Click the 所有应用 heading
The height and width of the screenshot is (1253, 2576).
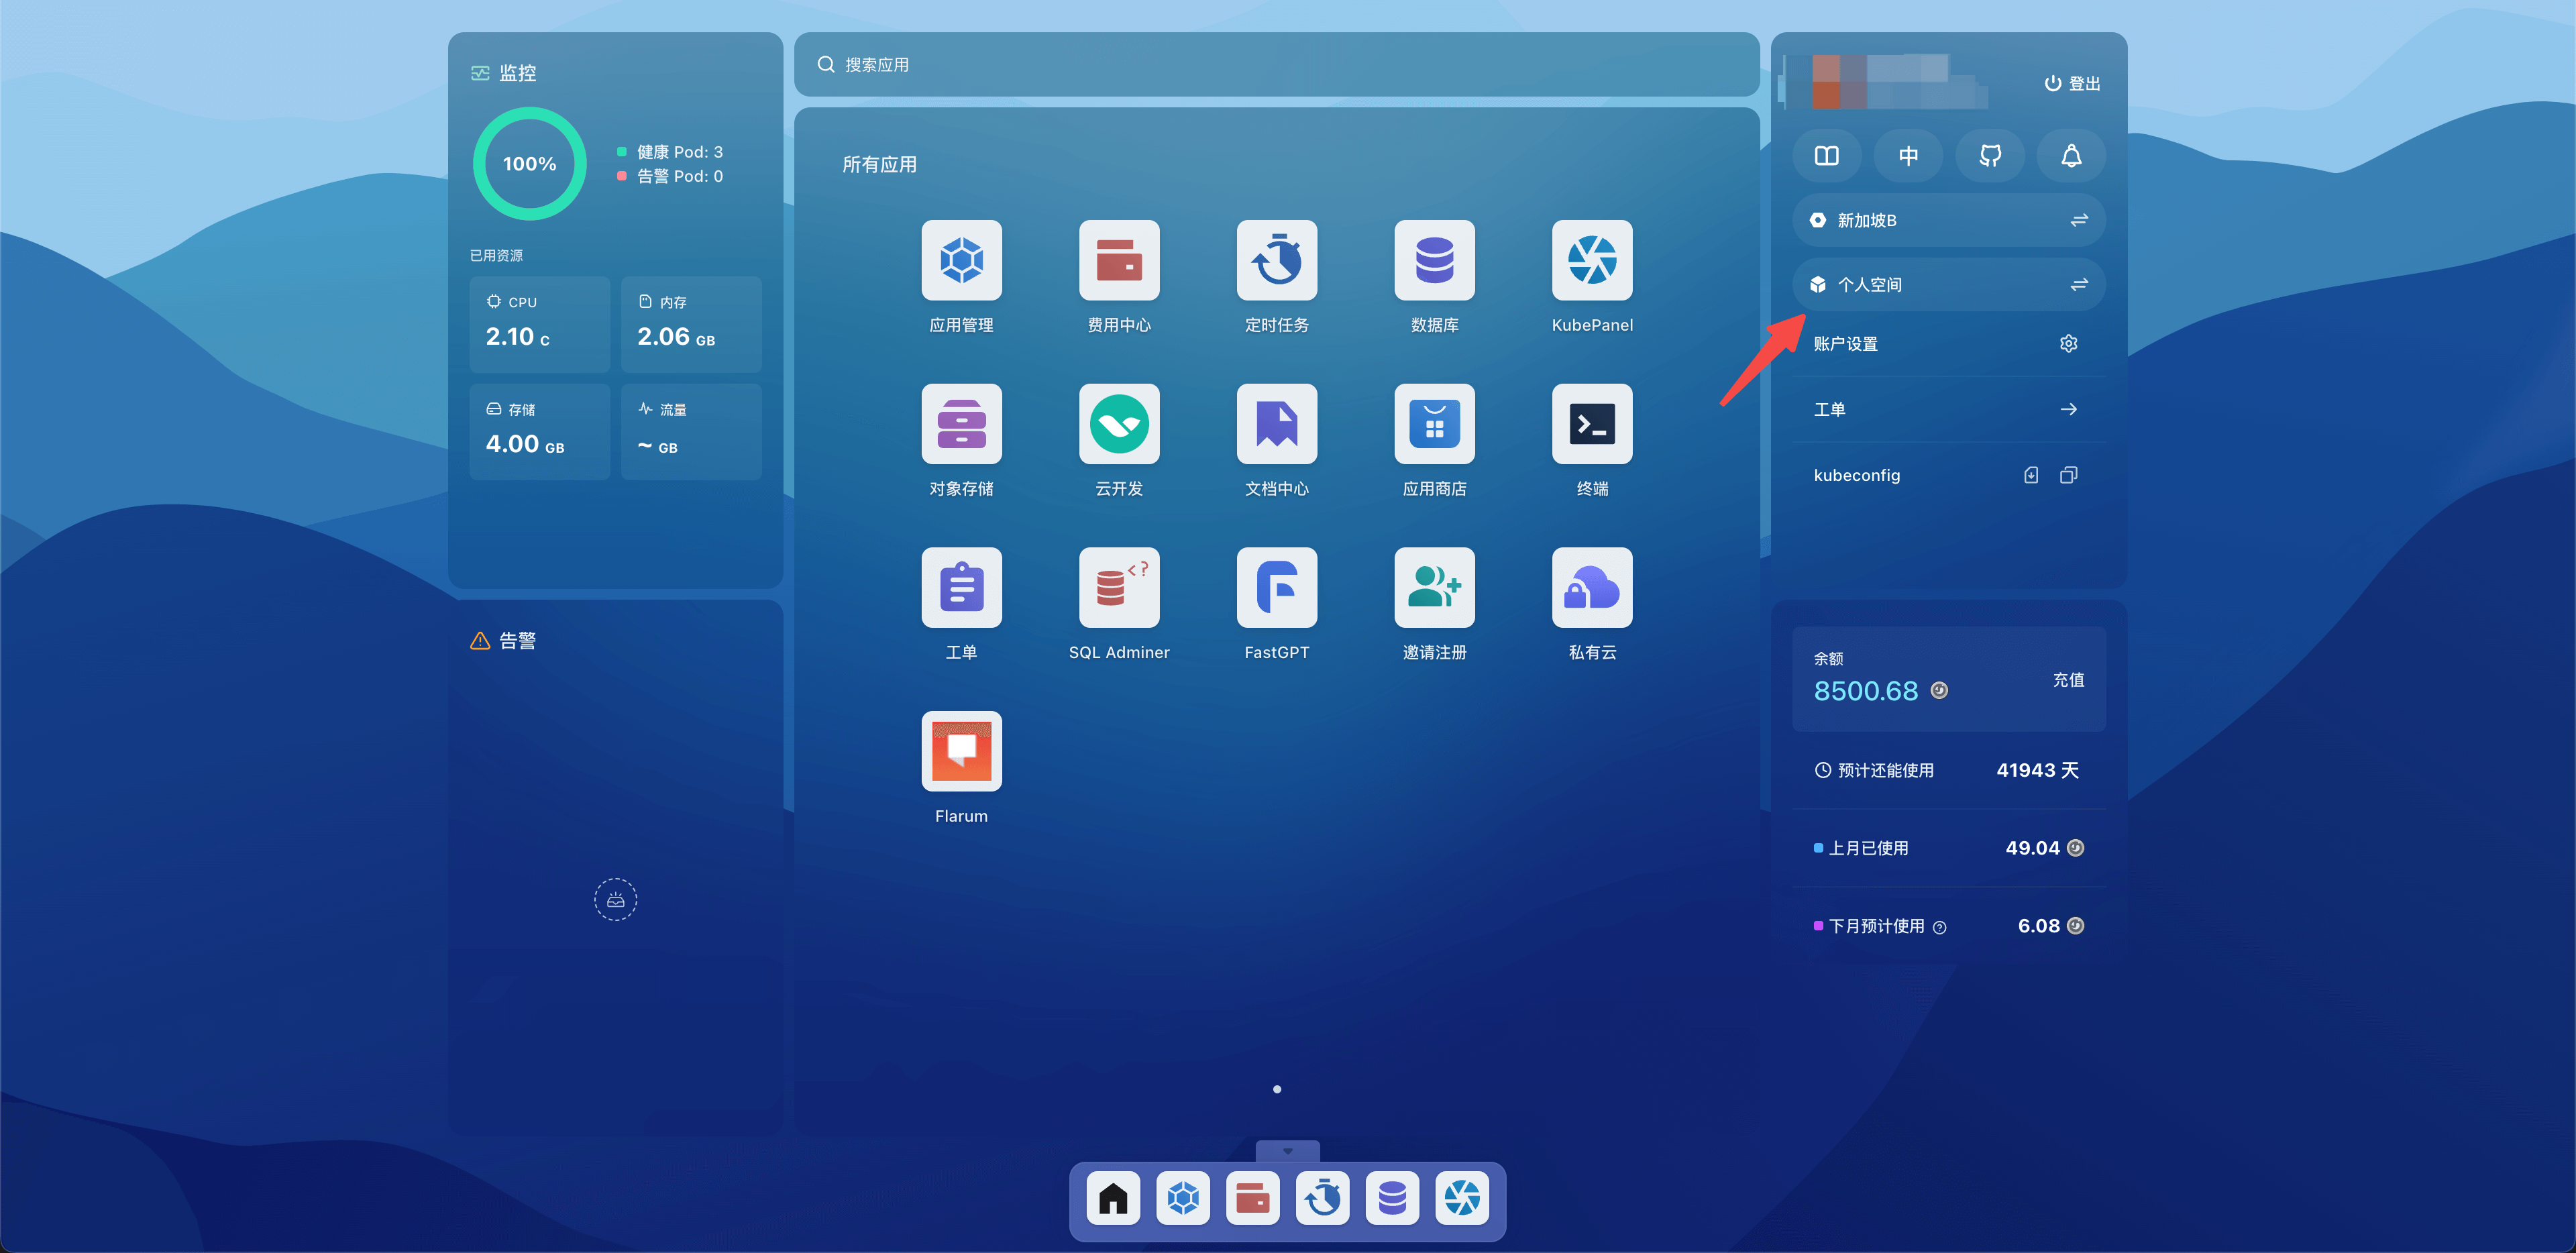pyautogui.click(x=879, y=165)
